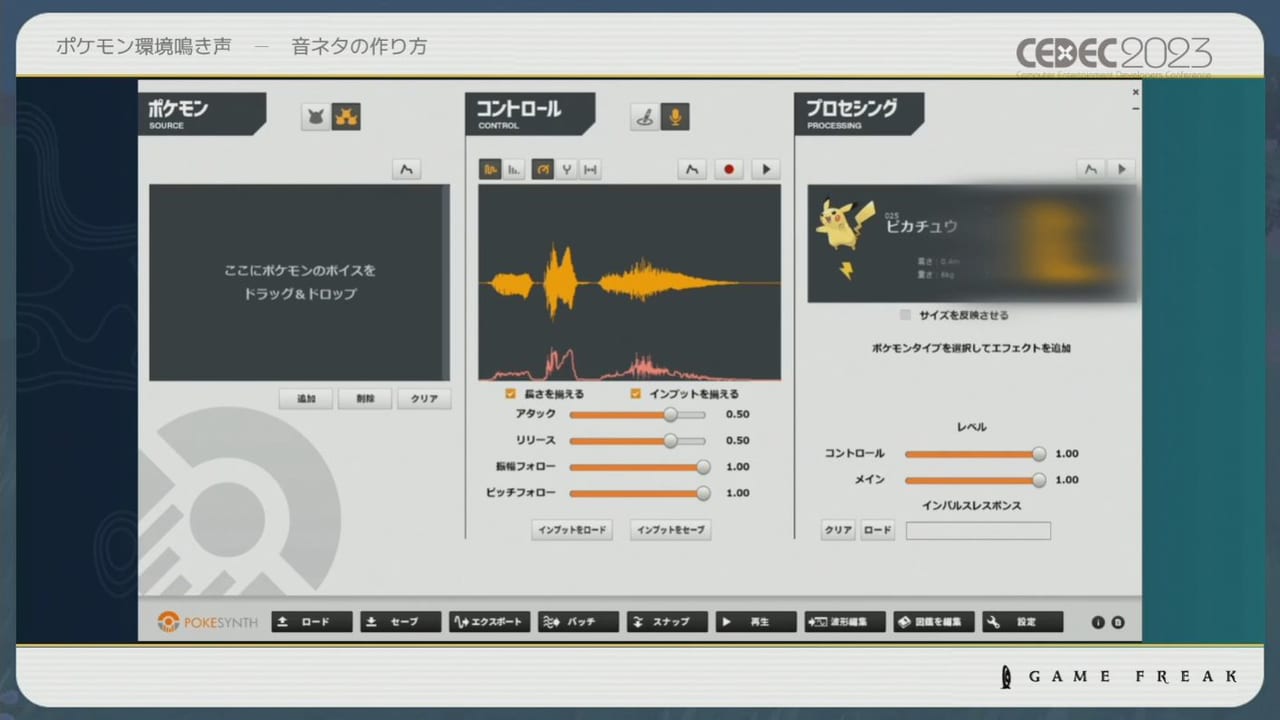Image resolution: width=1280 pixels, height=720 pixels.
Task: Click the round icon right of info icon
Action: tap(1118, 622)
